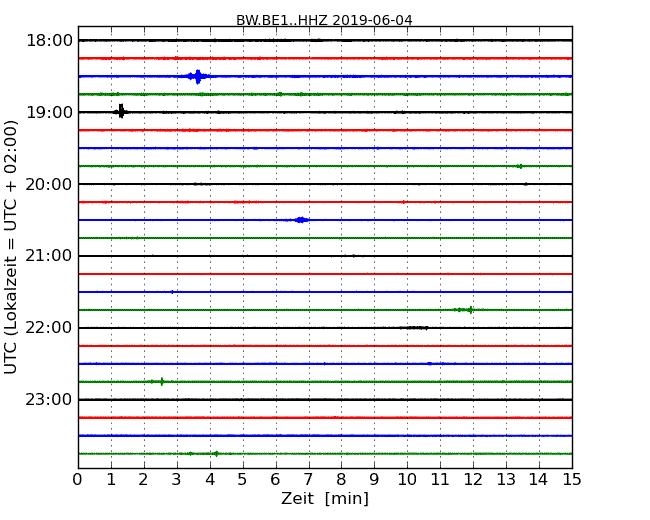Image resolution: width=650 pixels, height=520 pixels.
Task: Select the green blip on the 19:45 trace
Action: pos(520,166)
